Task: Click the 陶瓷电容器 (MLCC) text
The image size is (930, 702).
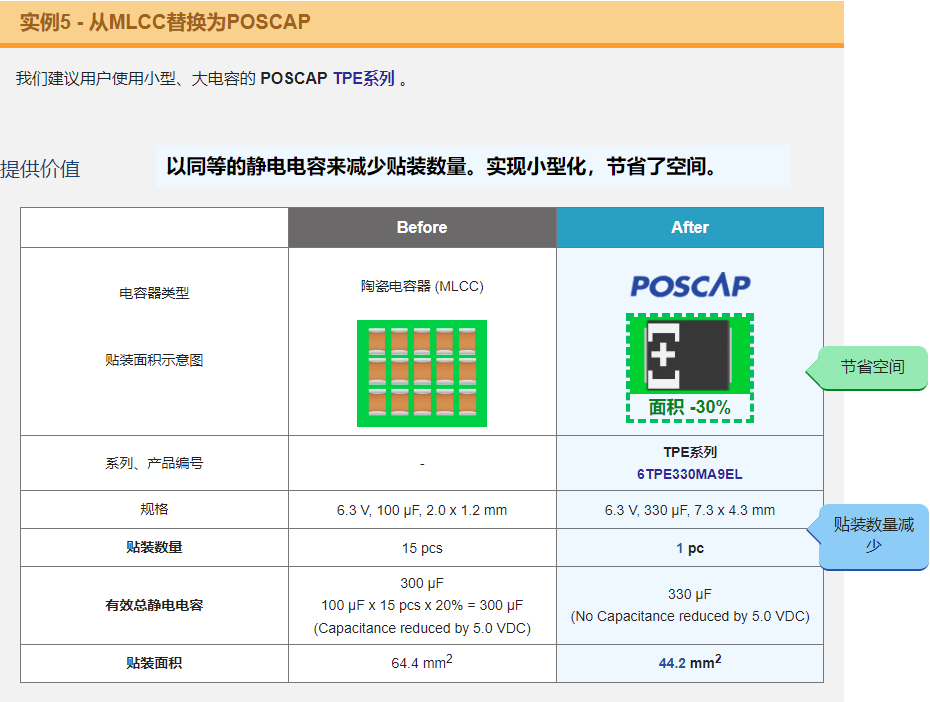Action: pyautogui.click(x=422, y=286)
